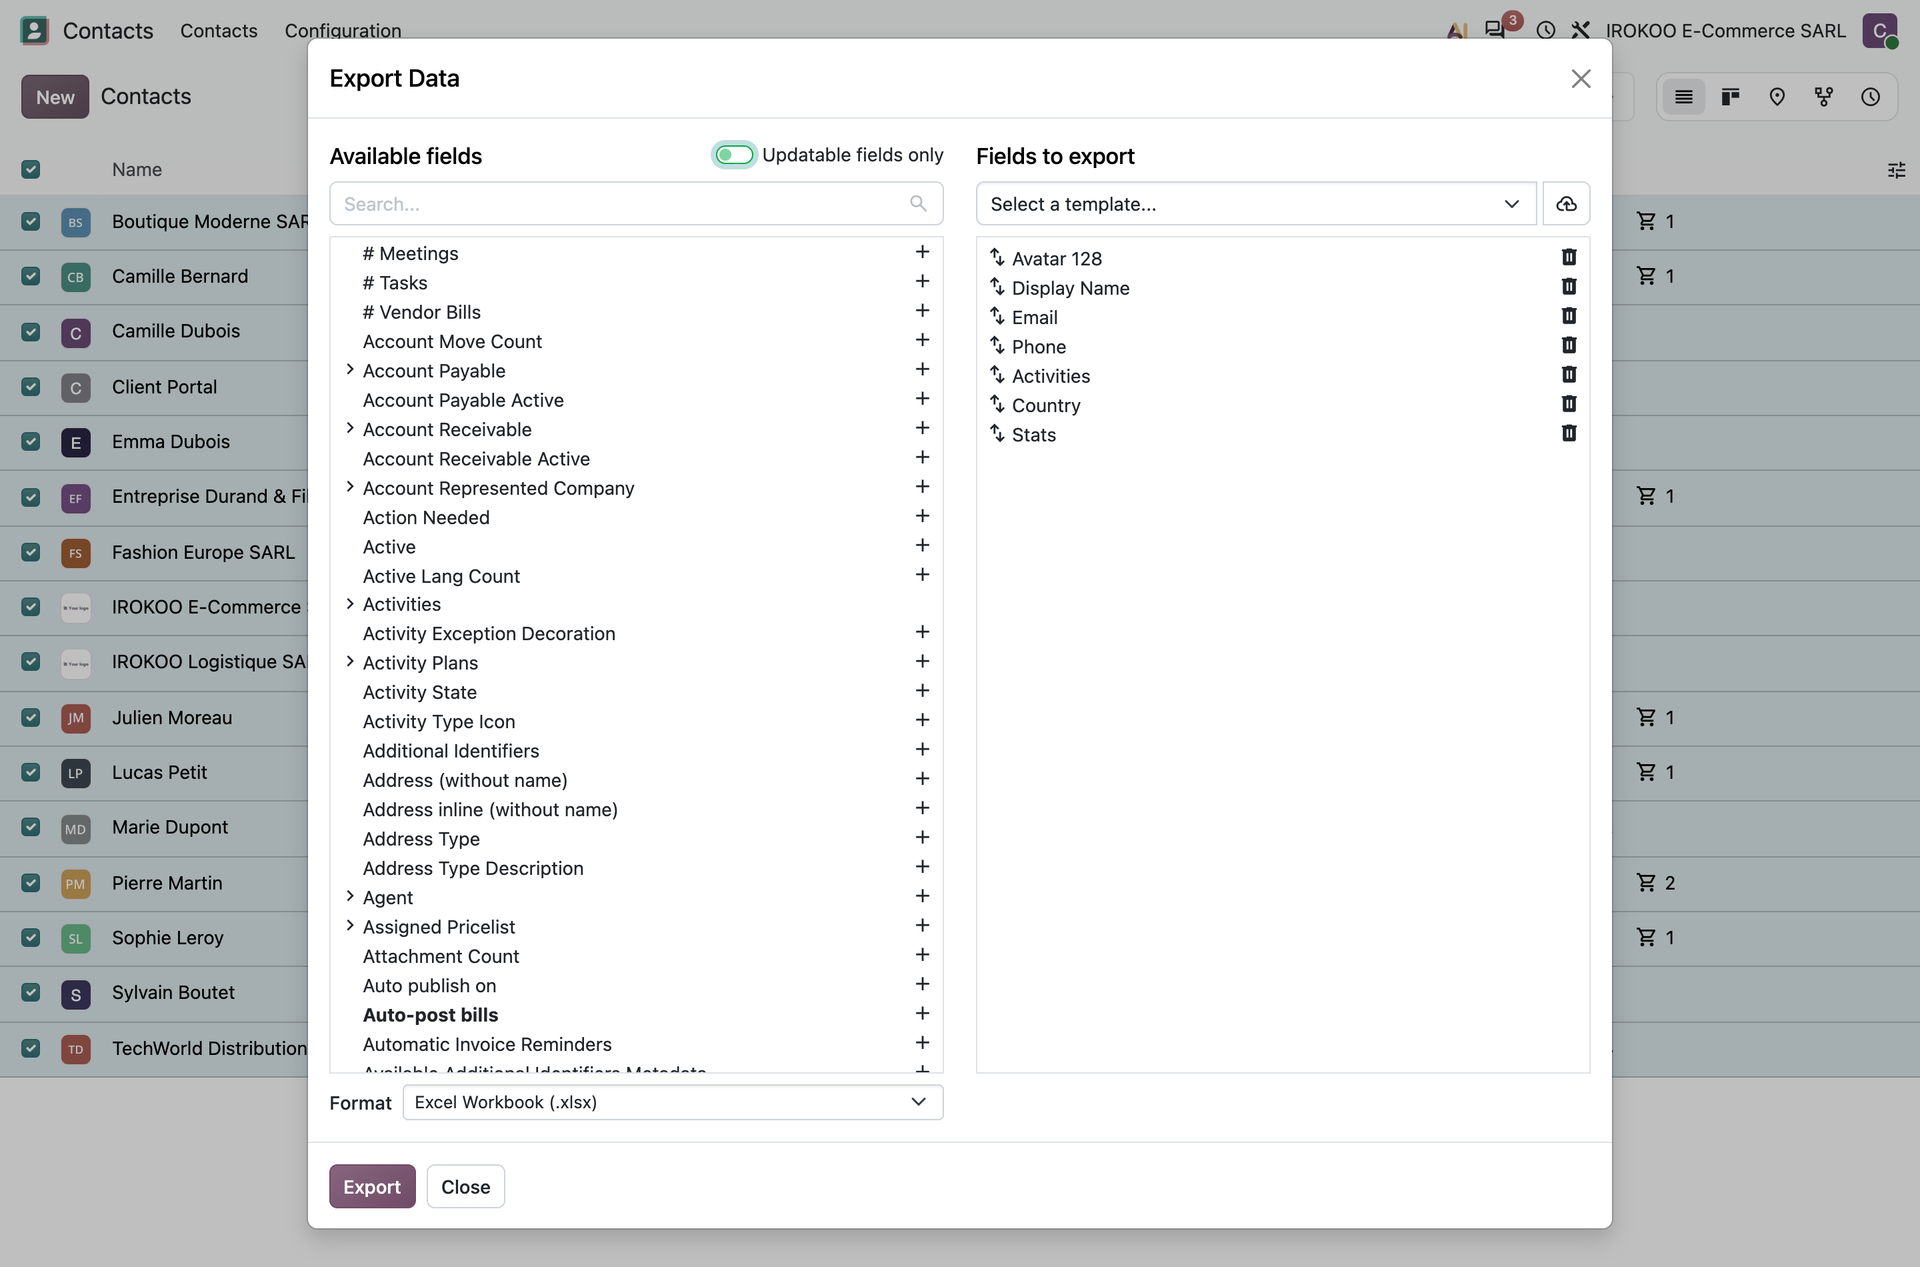Remove Avatar 128 with its trash icon
The height and width of the screenshot is (1267, 1920).
[x=1569, y=258]
